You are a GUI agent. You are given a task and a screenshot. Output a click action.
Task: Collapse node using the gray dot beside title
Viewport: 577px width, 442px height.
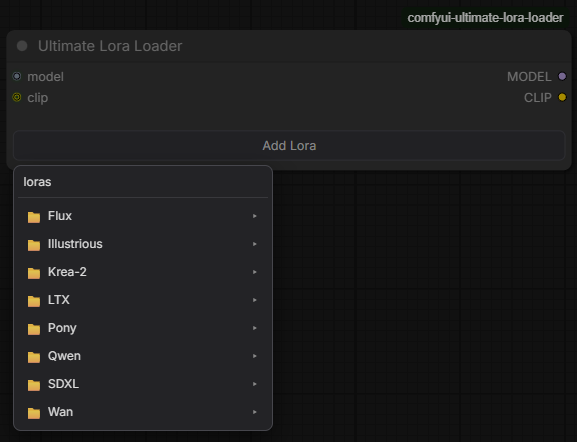tap(22, 46)
